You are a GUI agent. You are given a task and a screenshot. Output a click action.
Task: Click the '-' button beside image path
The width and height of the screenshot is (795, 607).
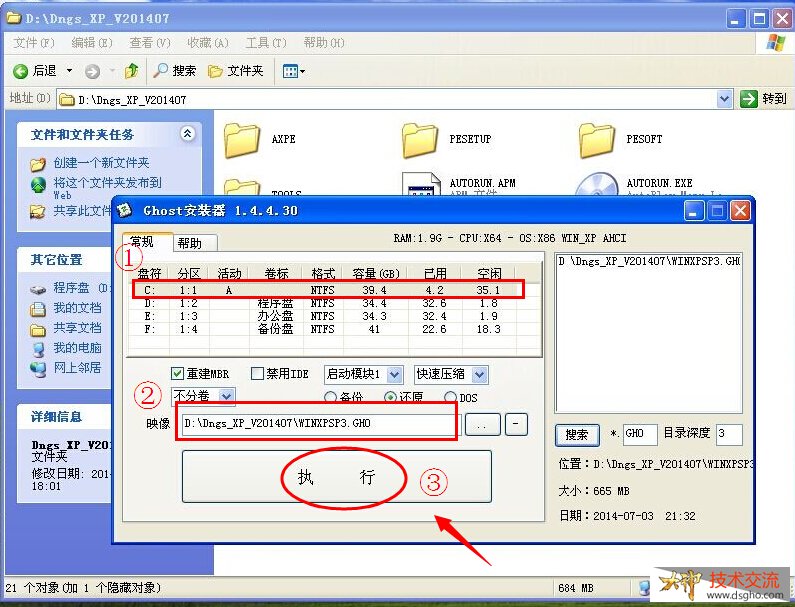click(x=515, y=424)
